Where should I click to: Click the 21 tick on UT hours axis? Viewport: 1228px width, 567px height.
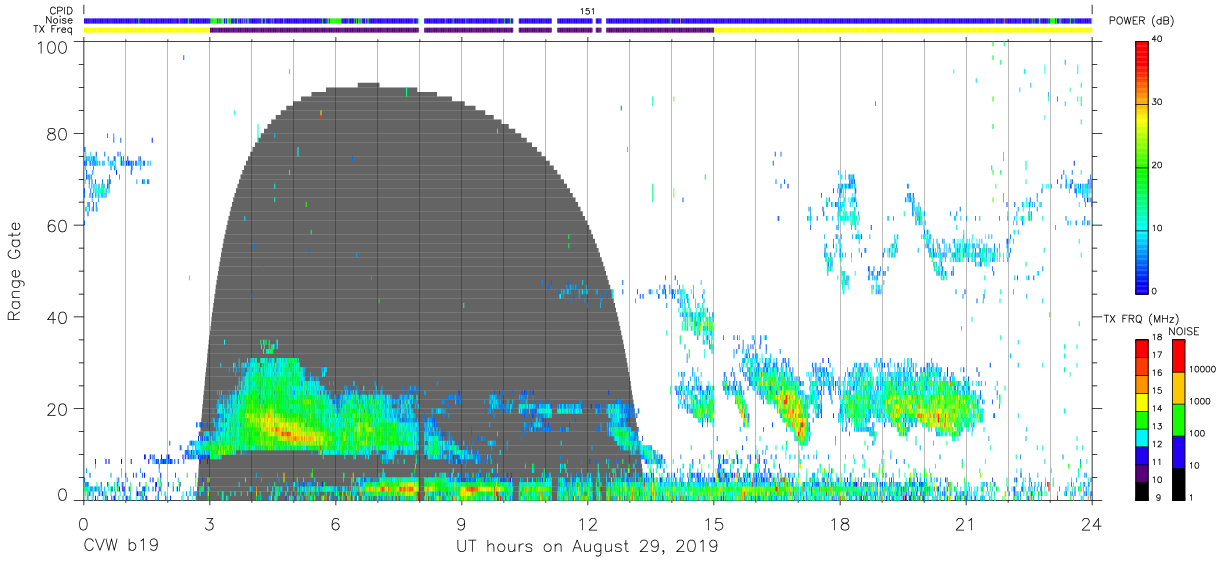click(966, 524)
